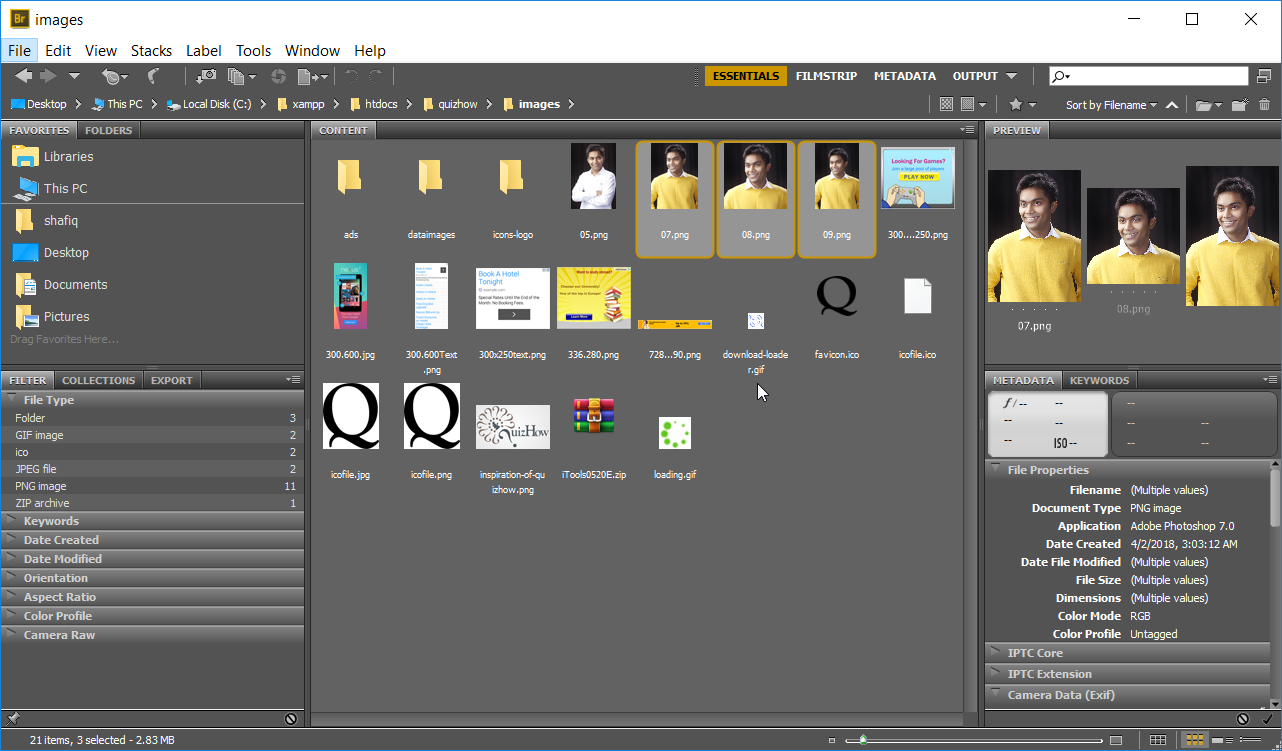The width and height of the screenshot is (1282, 751).
Task: Select the EXPORT panel tab
Action: tap(172, 380)
